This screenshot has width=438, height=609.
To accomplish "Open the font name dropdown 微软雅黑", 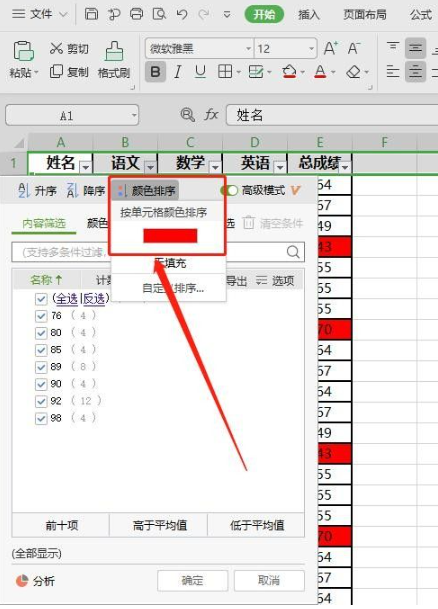I will [x=248, y=49].
